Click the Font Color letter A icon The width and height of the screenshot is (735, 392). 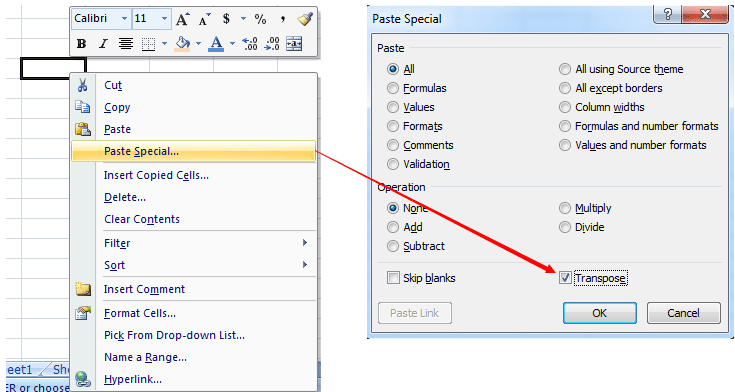(x=216, y=44)
